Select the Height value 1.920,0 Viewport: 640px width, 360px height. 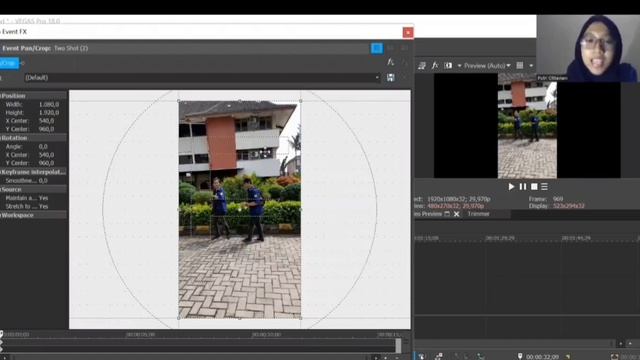tap(49, 113)
